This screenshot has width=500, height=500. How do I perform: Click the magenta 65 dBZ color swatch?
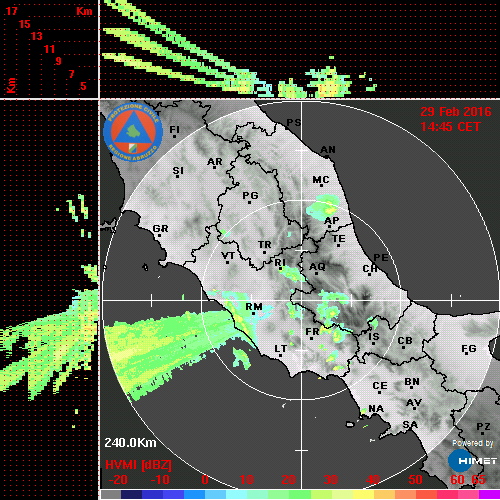pyautogui.click(x=489, y=494)
